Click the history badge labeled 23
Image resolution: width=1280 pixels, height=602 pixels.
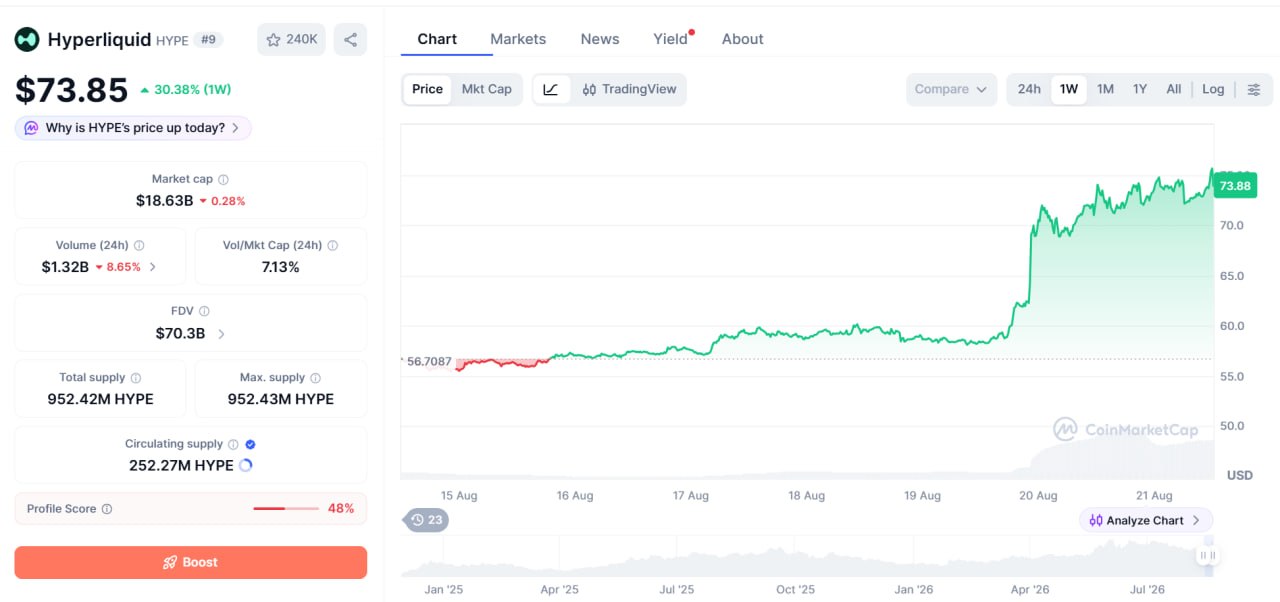[427, 520]
